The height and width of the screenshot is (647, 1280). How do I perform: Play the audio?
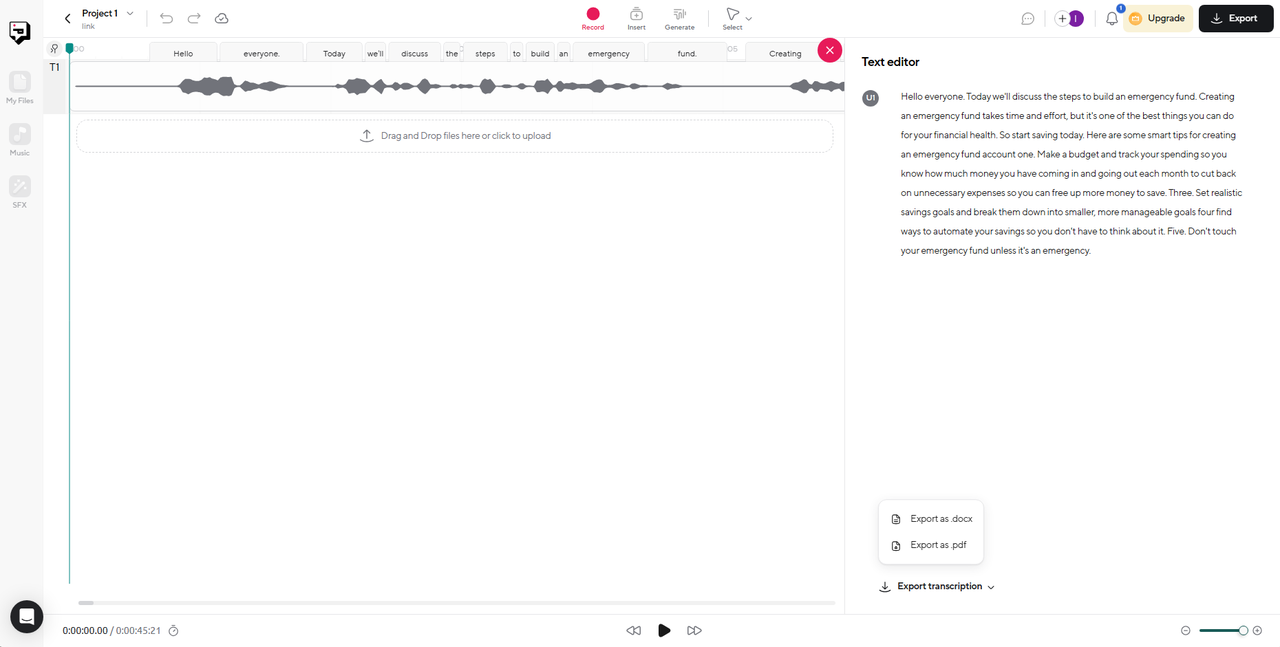[664, 630]
